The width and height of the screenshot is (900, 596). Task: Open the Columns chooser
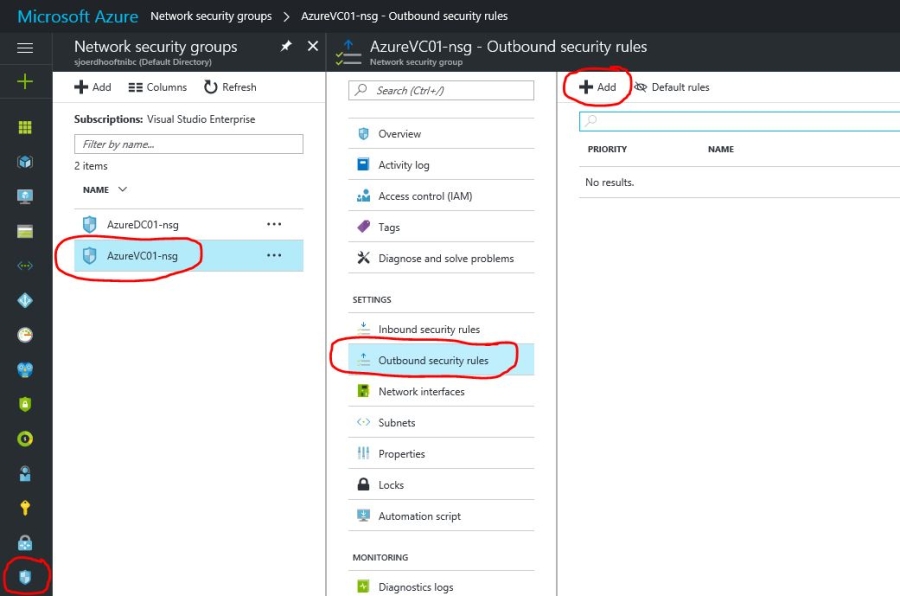coord(157,87)
